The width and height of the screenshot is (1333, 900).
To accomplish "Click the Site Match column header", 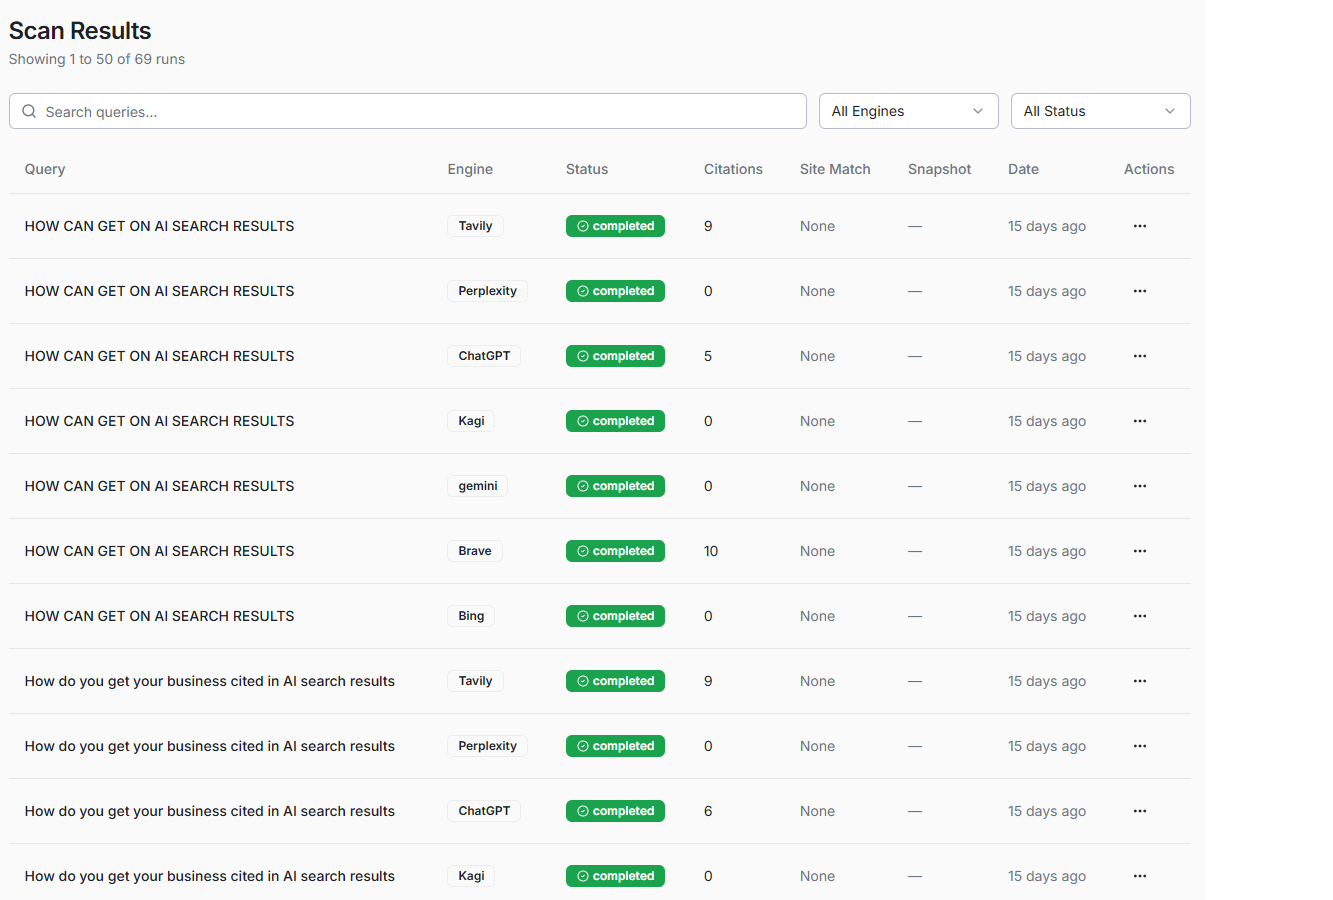I will coord(835,169).
